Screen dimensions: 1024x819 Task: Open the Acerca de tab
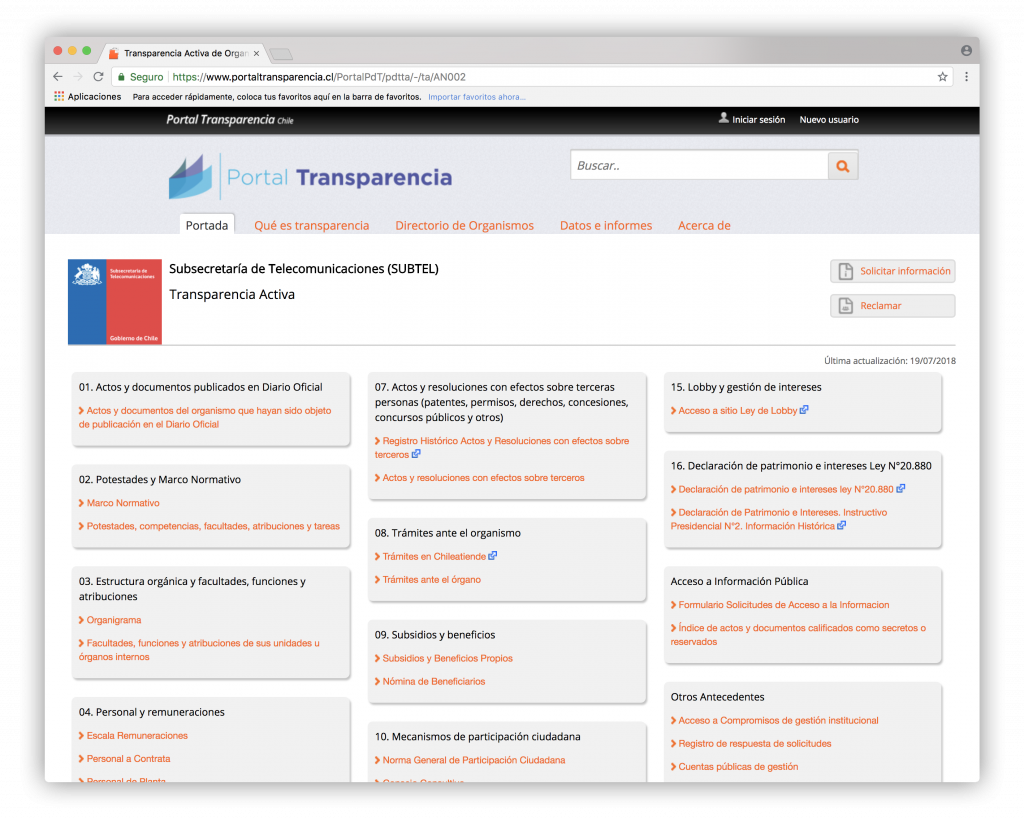click(x=704, y=225)
